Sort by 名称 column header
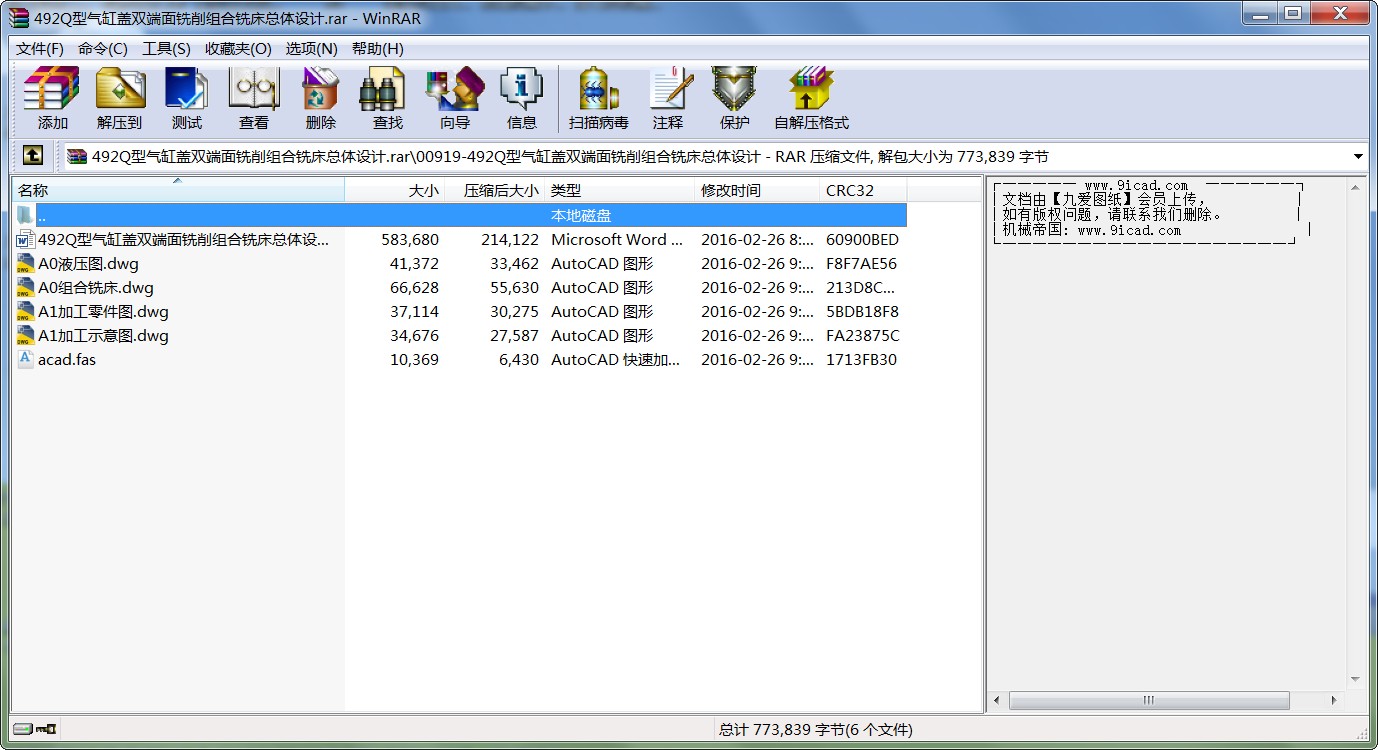1378x750 pixels. [x=178, y=190]
